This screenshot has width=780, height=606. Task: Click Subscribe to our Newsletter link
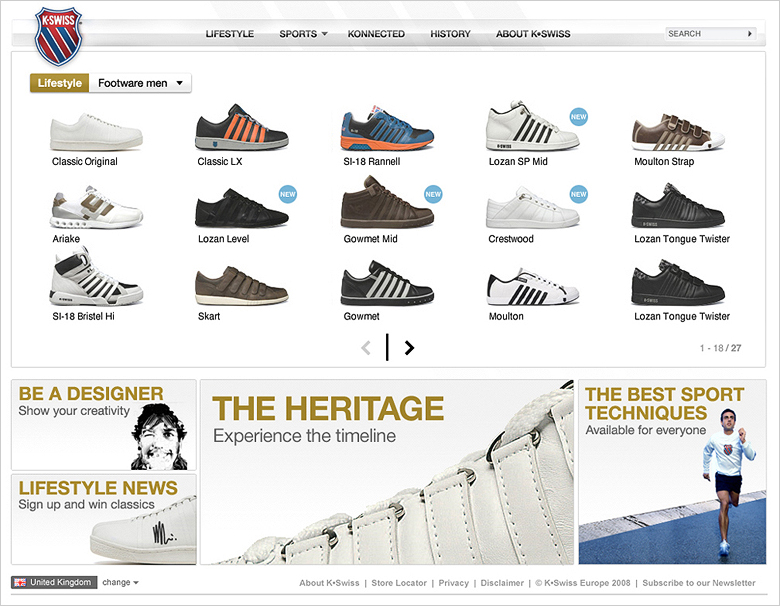tap(699, 583)
